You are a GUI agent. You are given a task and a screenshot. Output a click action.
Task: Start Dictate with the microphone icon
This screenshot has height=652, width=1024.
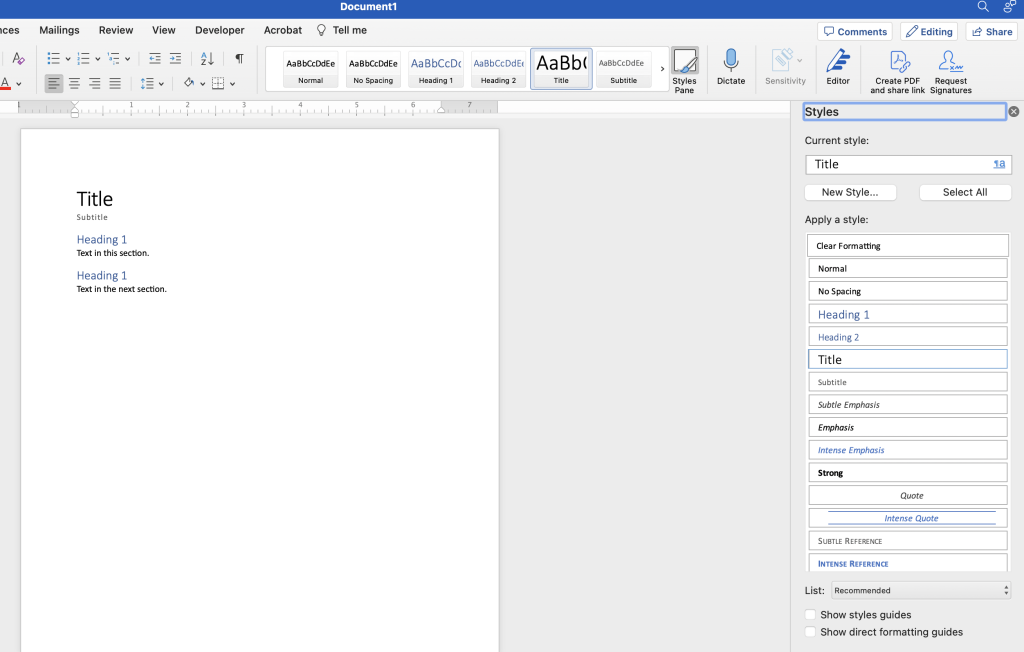(731, 67)
